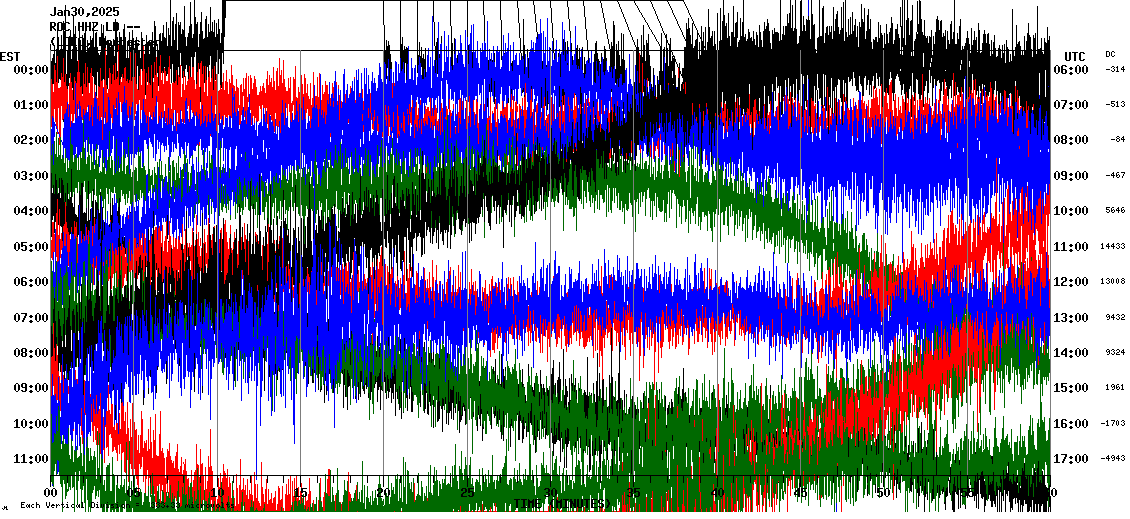Image resolution: width=1130 pixels, height=519 pixels.
Task: Click the 16:00 UTC time label
Action: point(1070,424)
